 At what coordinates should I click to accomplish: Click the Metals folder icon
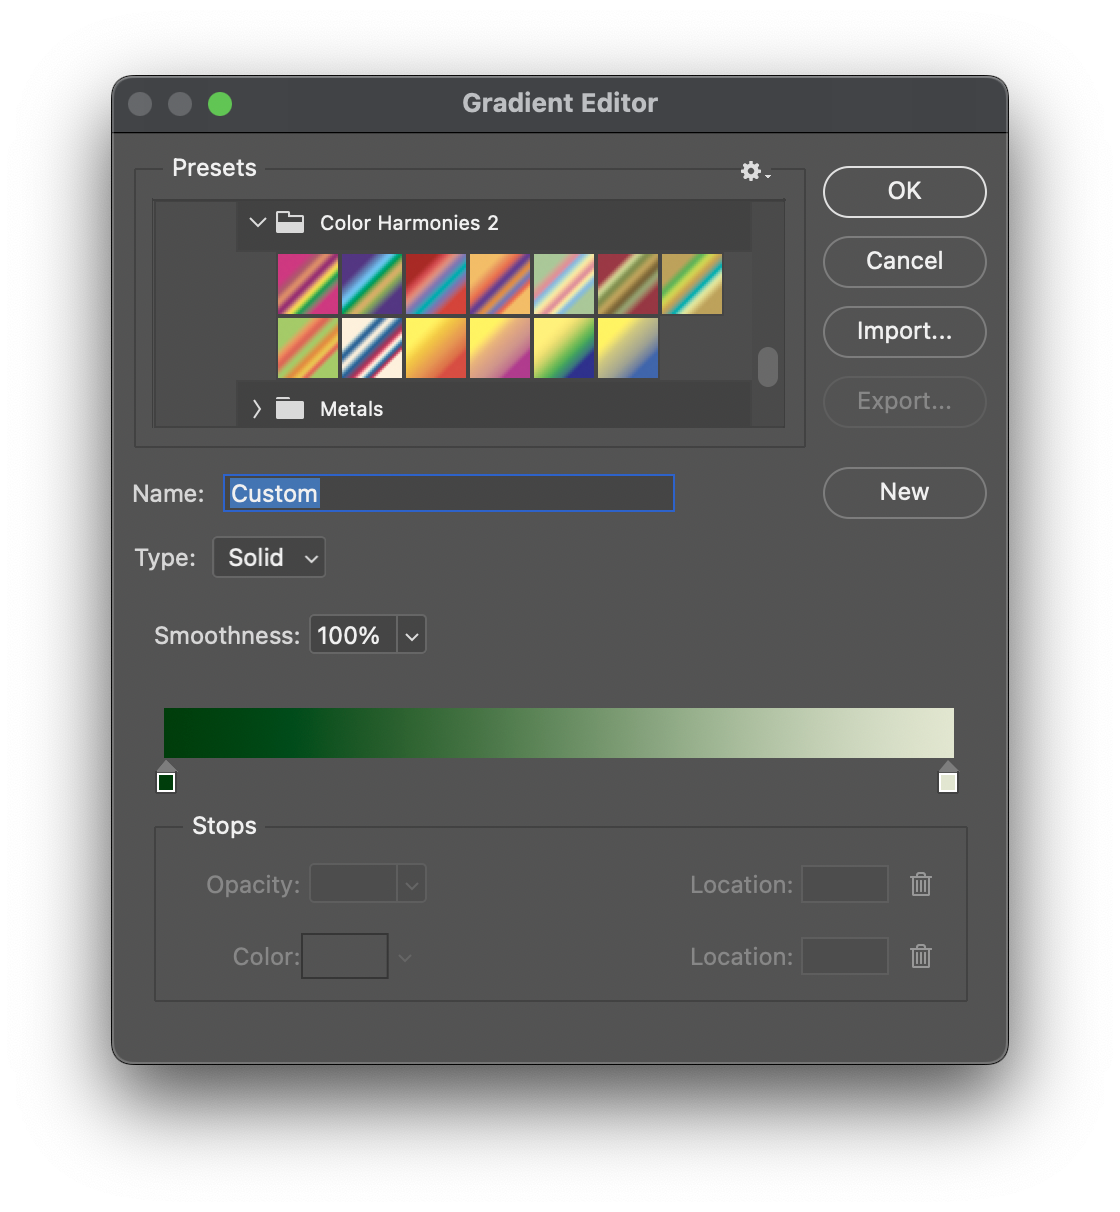tap(290, 409)
